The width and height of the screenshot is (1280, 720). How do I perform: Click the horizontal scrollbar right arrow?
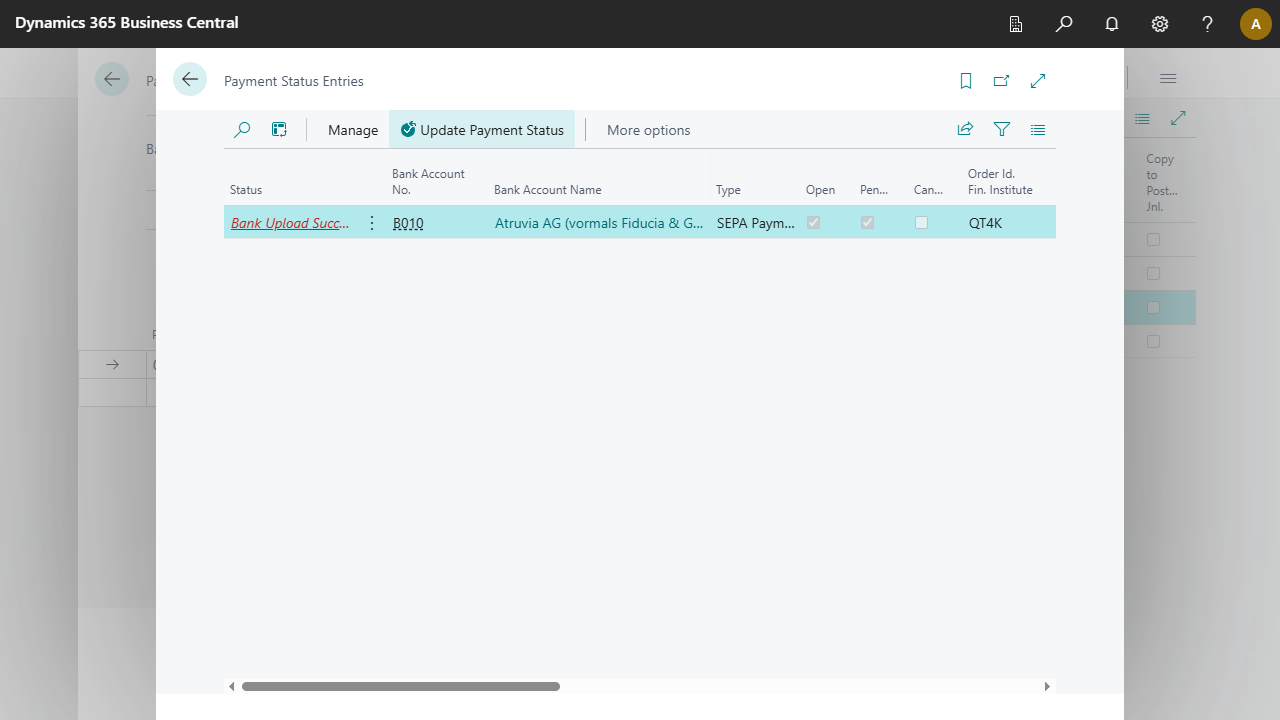(1047, 687)
